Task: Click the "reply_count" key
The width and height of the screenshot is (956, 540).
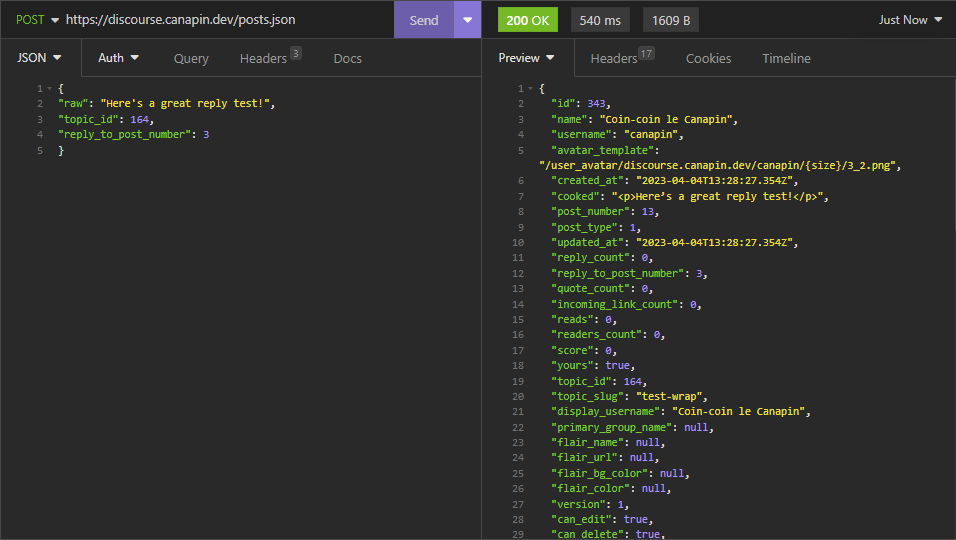Action: click(590, 258)
